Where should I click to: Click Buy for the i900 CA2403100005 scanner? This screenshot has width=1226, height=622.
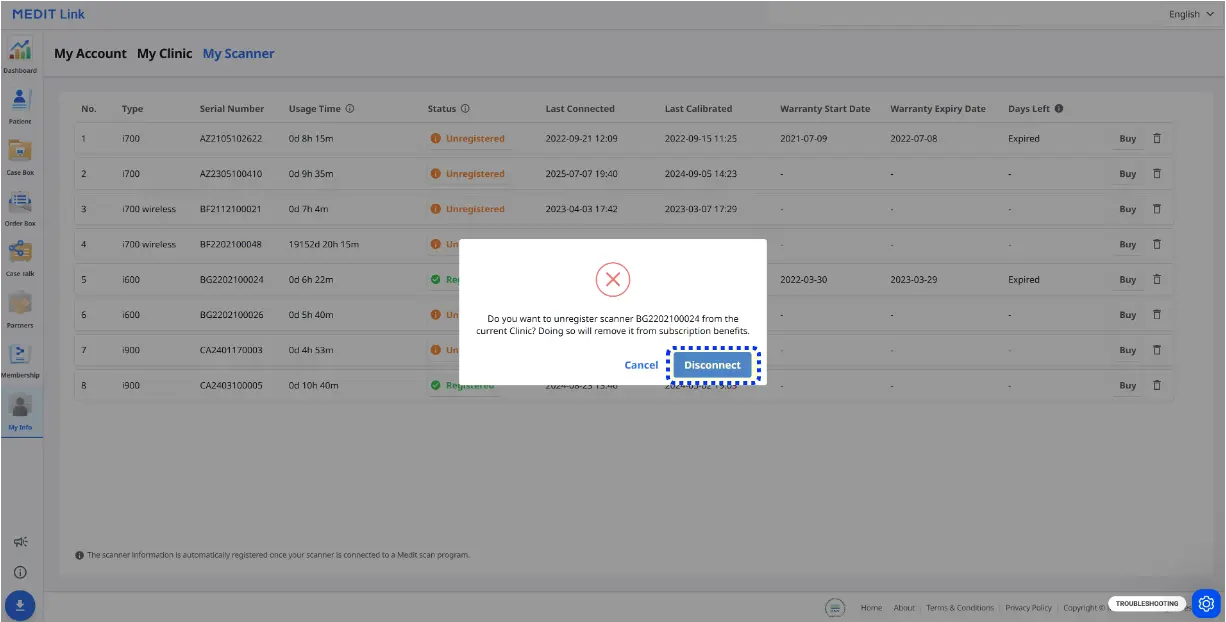(1127, 386)
